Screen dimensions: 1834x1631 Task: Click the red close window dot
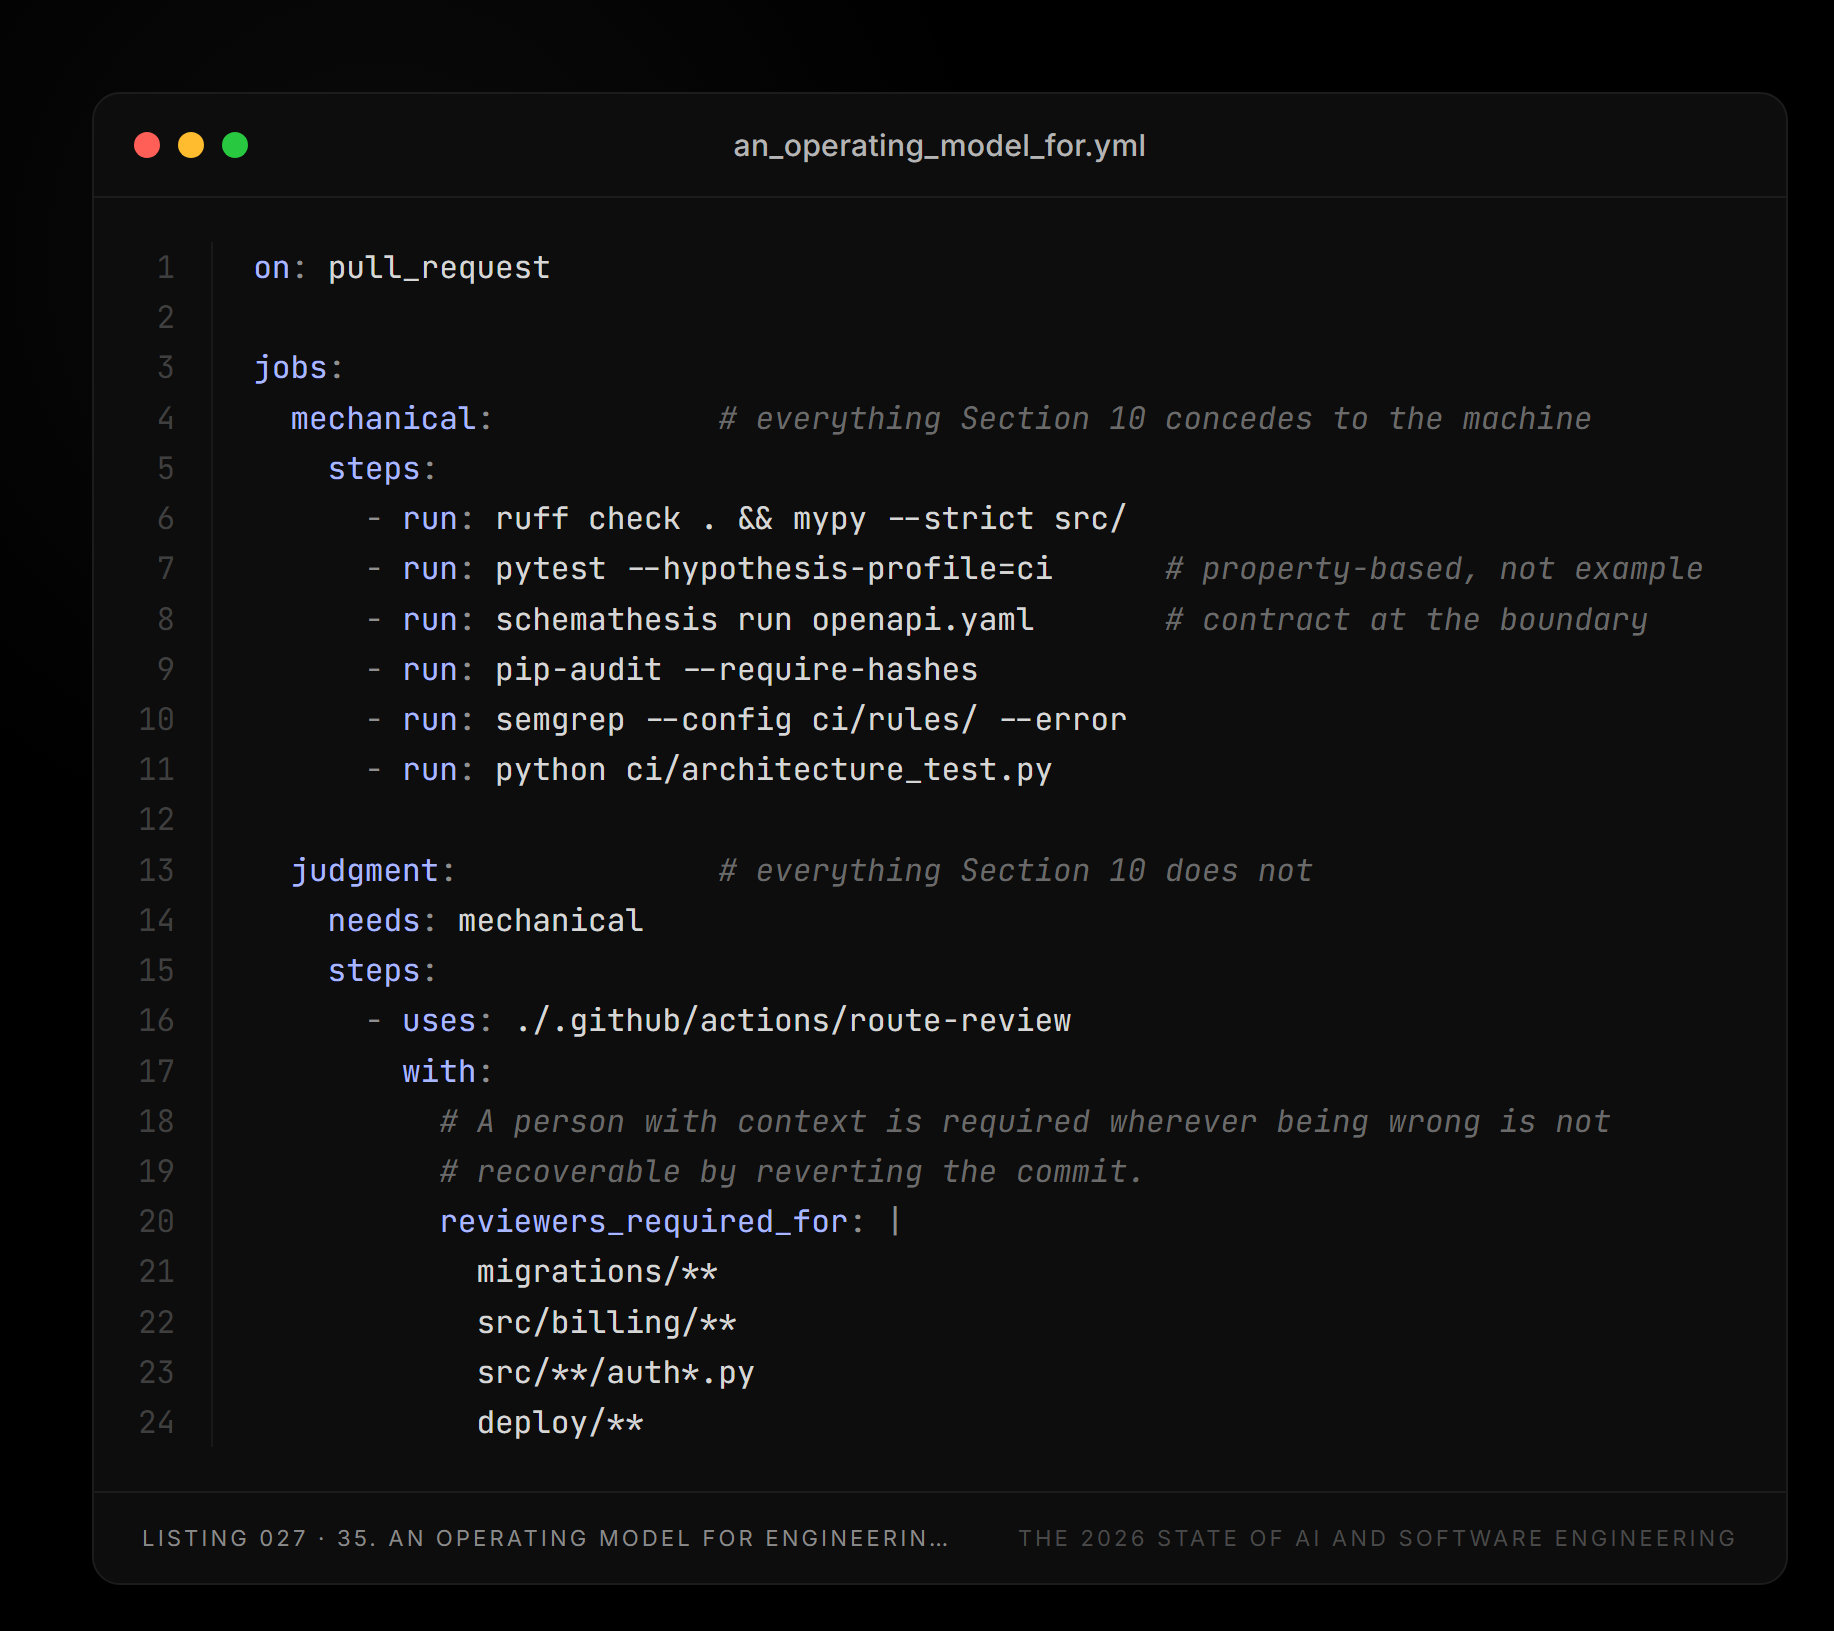[147, 145]
